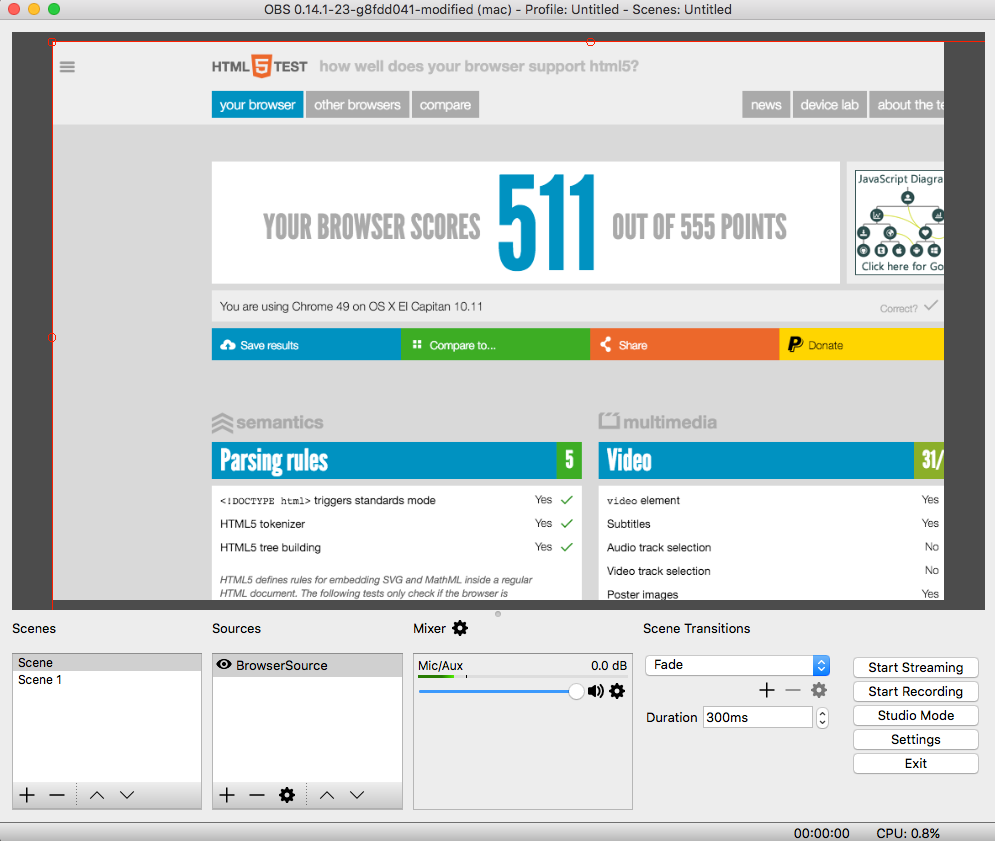The height and width of the screenshot is (841, 995).
Task: Select 'Scene 1' in Scenes list
Action: point(107,680)
